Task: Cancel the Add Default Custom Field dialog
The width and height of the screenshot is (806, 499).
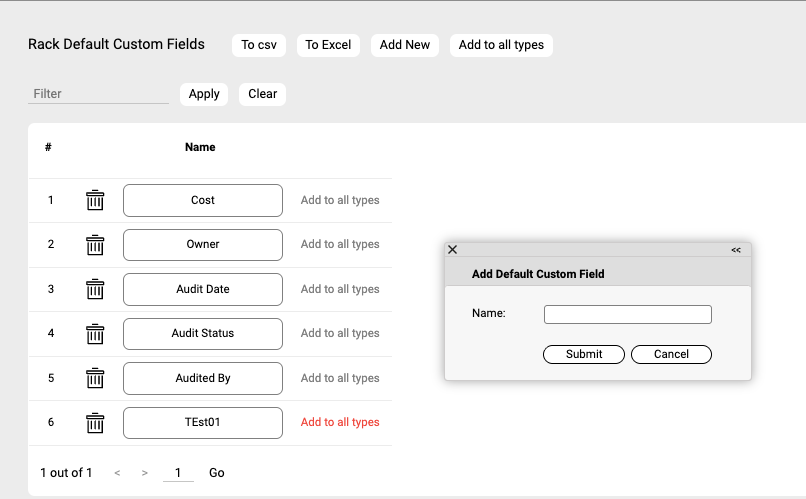Action: point(671,354)
